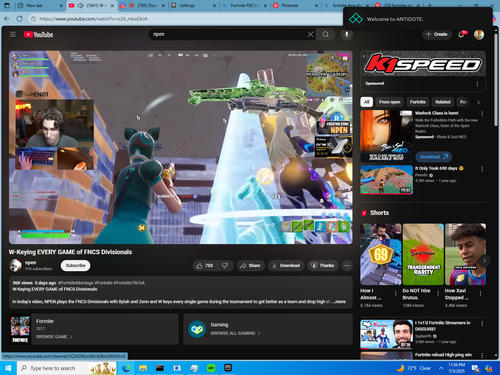Open options for K1 Speed sponsored ad
This screenshot has width=500, height=375.
(x=477, y=84)
